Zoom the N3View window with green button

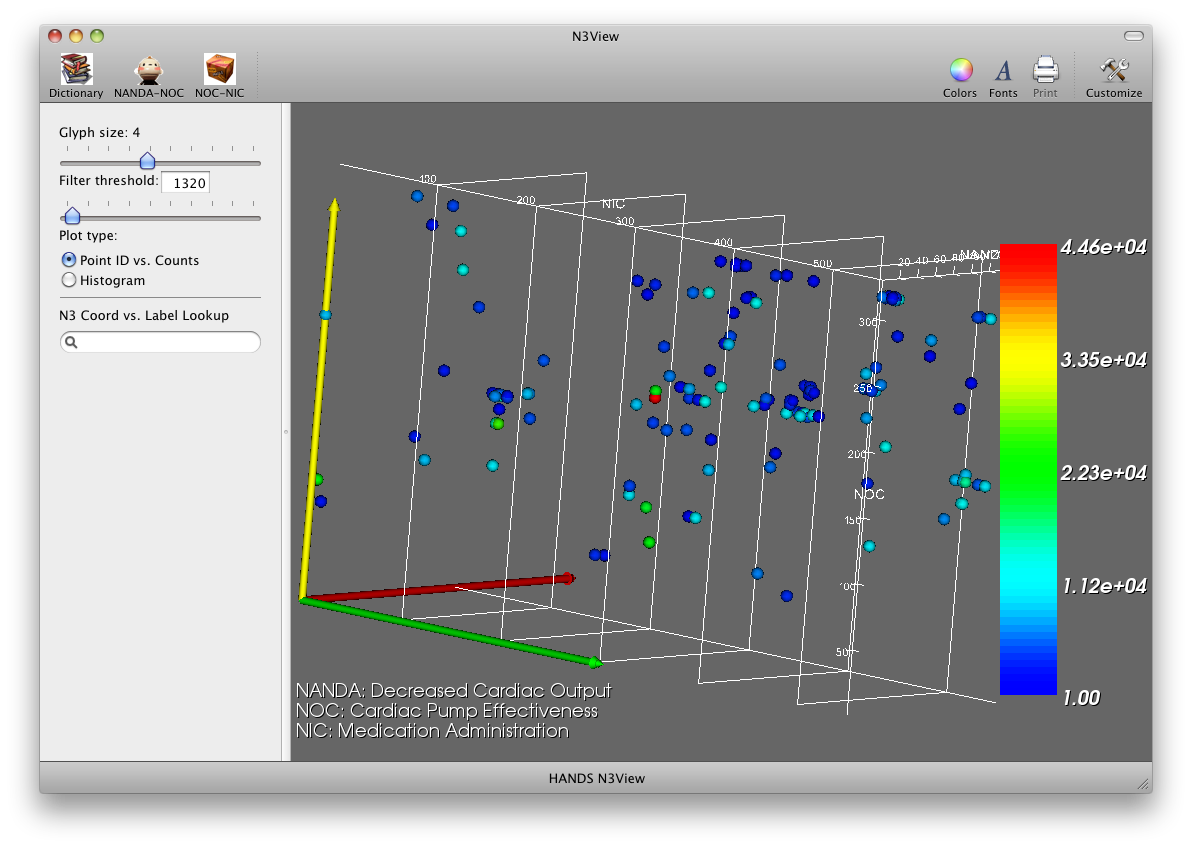pos(97,36)
